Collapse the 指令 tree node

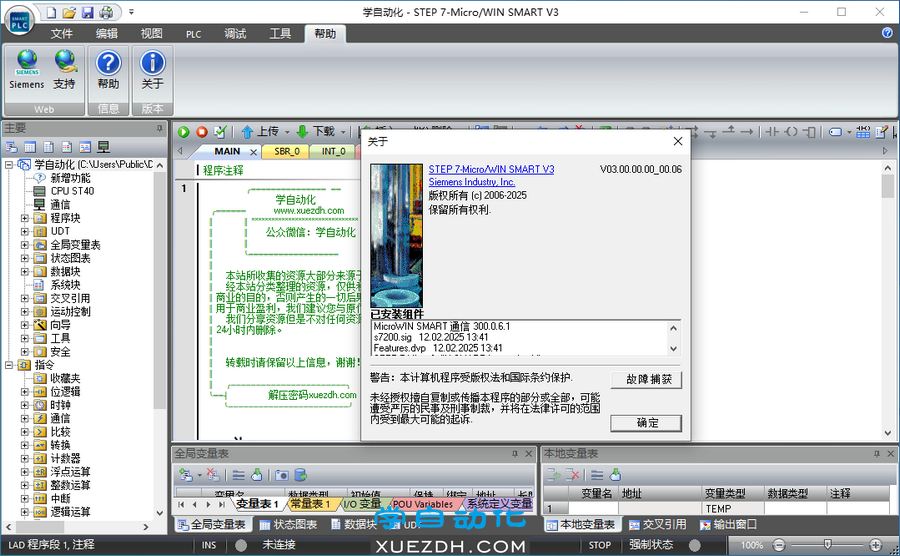tap(9, 365)
